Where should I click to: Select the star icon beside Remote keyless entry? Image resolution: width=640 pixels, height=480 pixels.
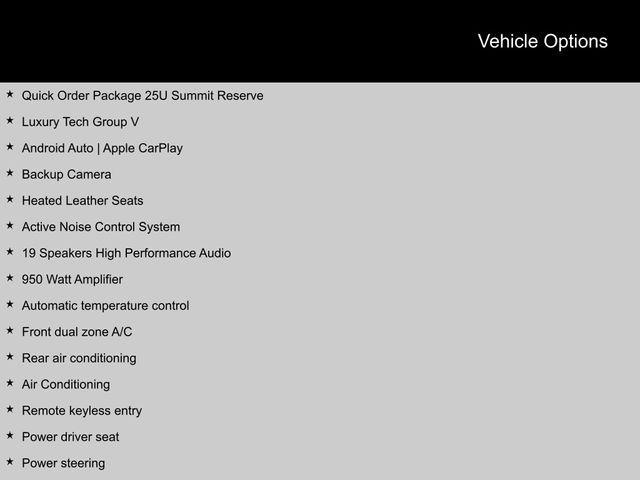click(10, 410)
